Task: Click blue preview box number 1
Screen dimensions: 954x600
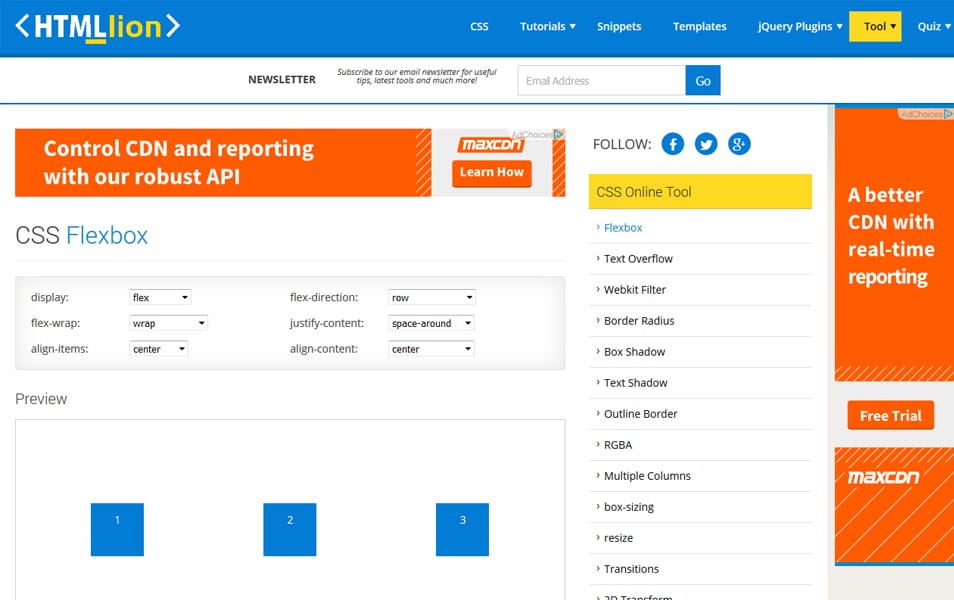Action: point(117,529)
